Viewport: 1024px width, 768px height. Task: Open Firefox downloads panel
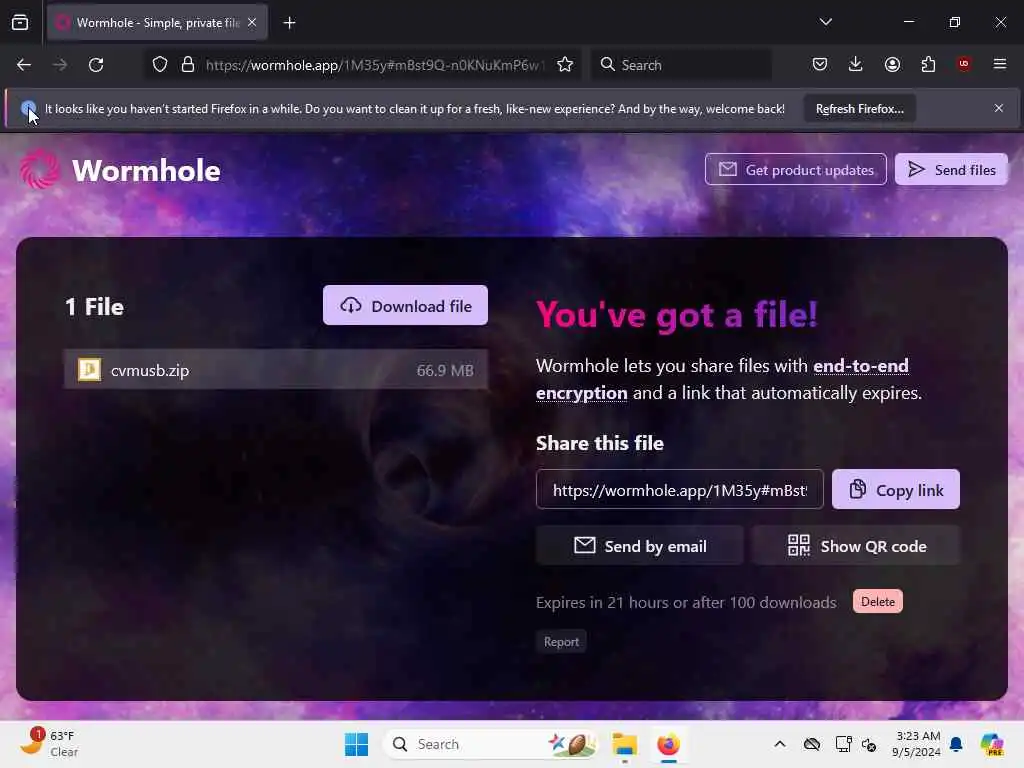[x=856, y=64]
